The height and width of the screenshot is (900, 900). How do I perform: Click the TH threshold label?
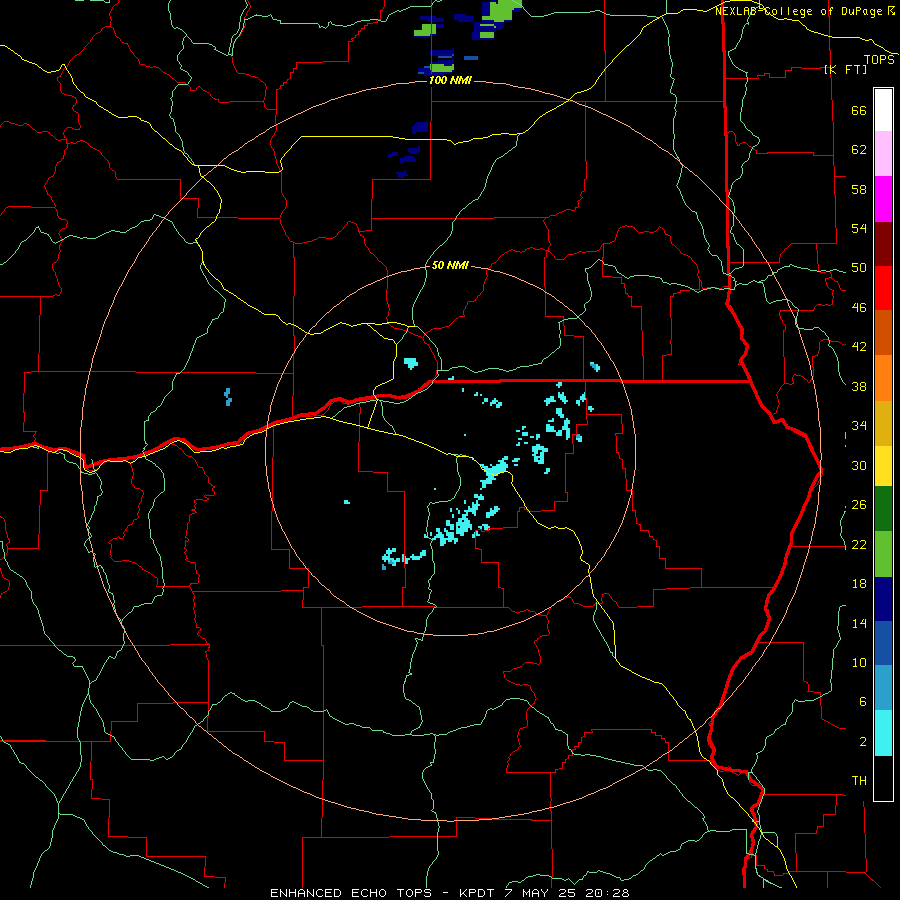click(859, 781)
